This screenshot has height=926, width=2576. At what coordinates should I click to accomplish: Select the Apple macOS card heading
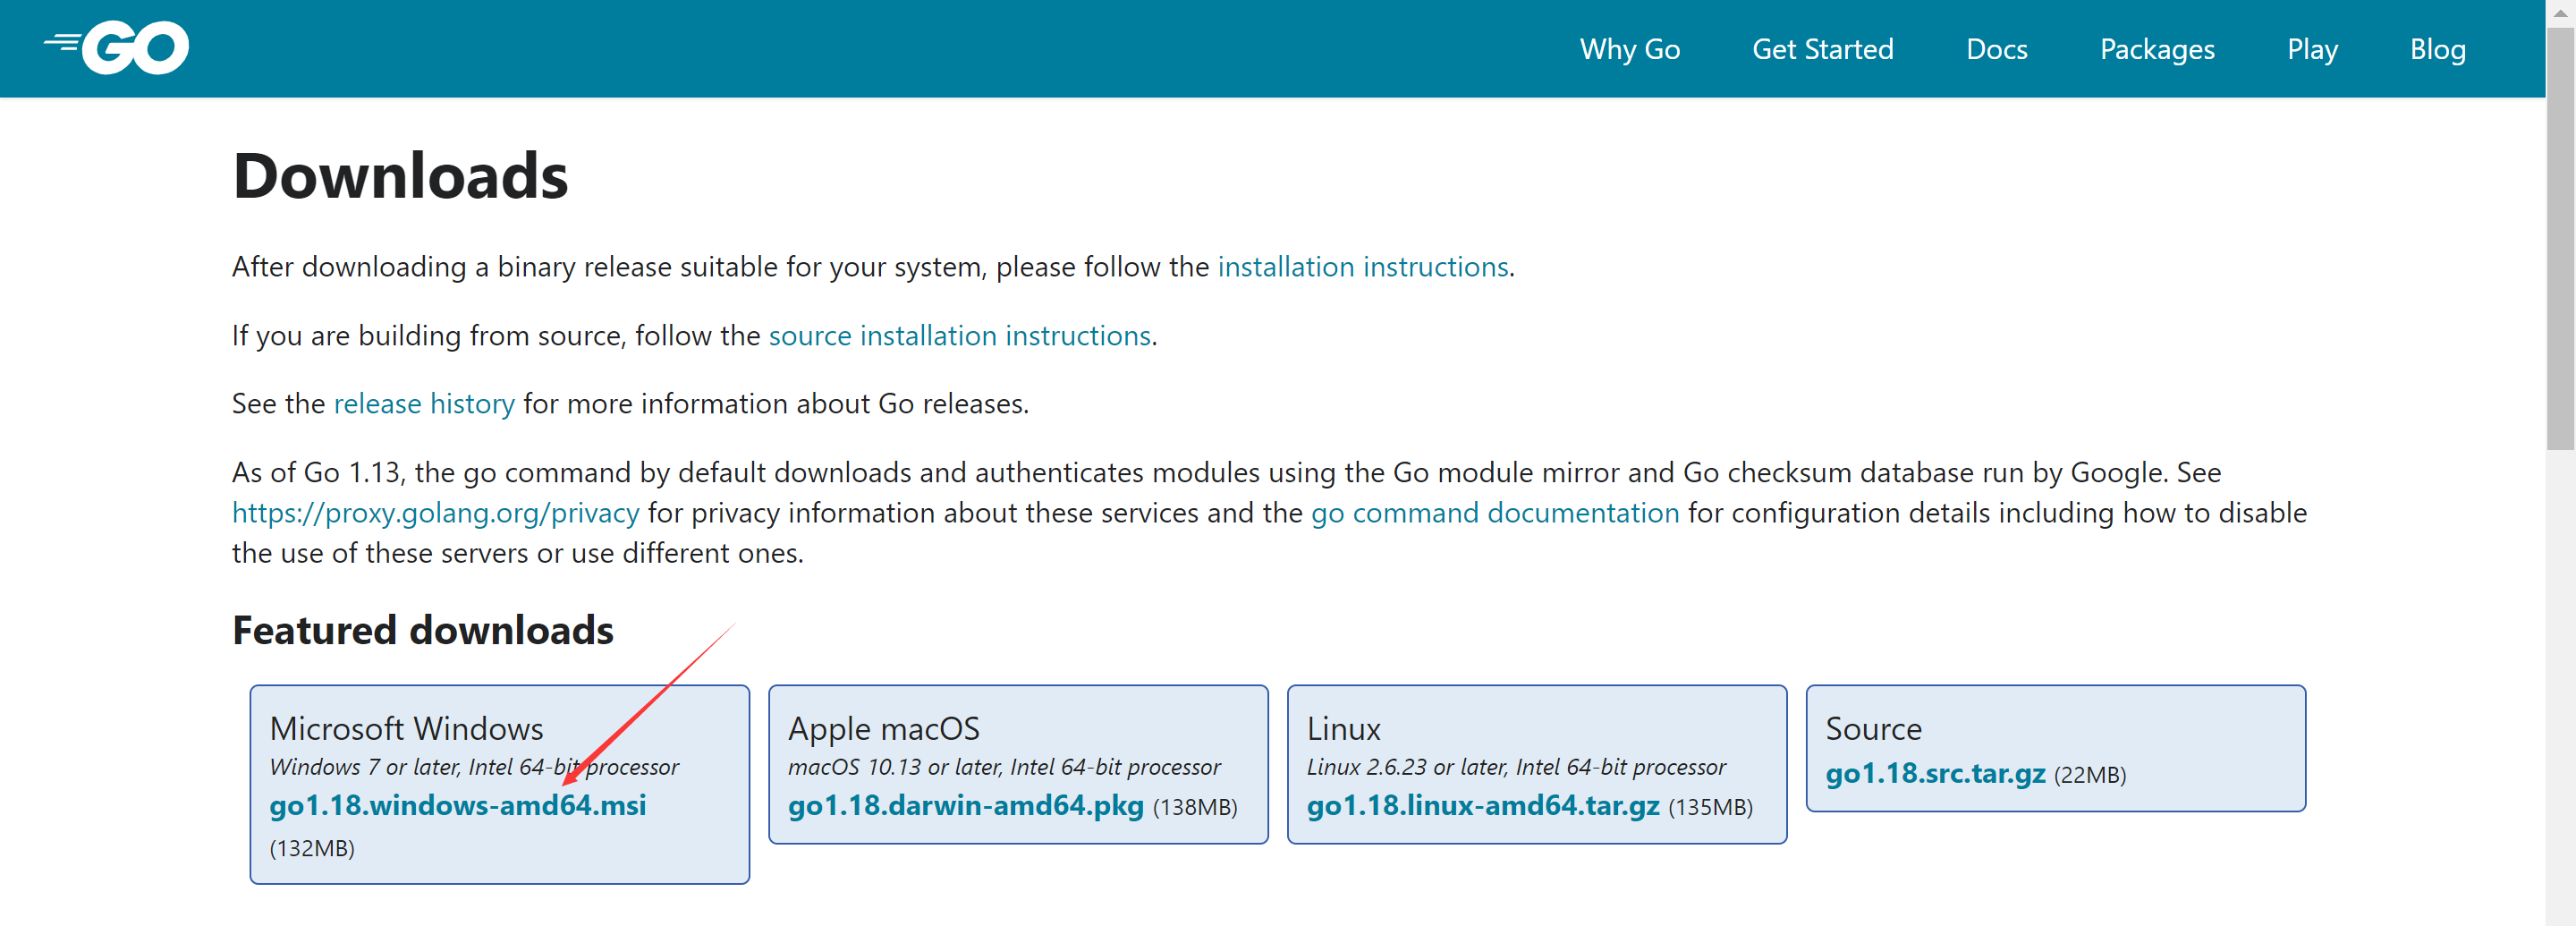click(883, 729)
